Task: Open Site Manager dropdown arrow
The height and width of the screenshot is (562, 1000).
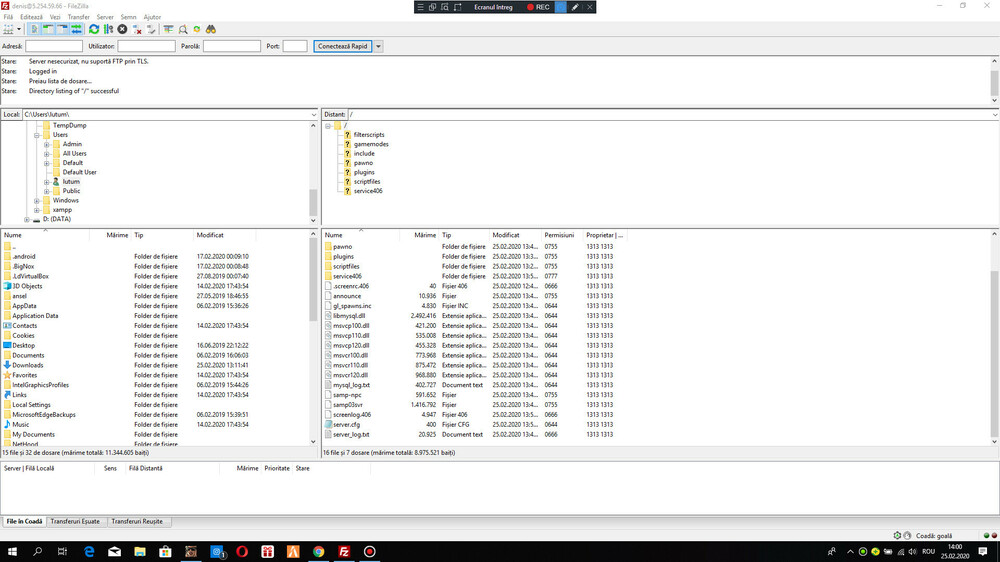Action: 19,29
